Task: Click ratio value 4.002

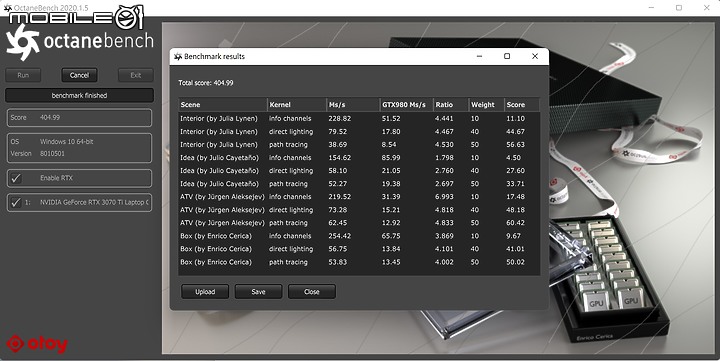Action: point(444,262)
